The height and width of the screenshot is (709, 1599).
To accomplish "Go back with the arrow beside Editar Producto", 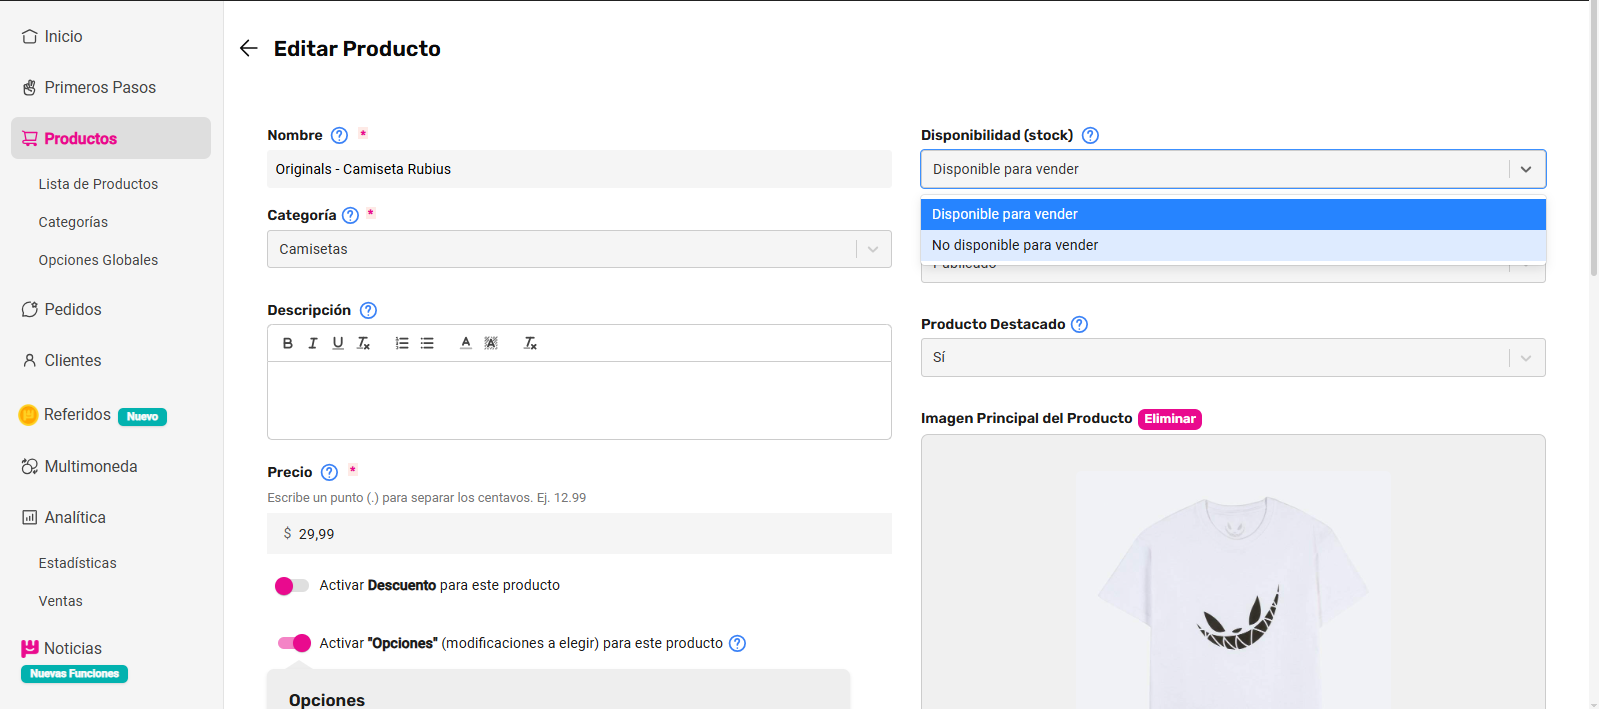I will click(249, 48).
